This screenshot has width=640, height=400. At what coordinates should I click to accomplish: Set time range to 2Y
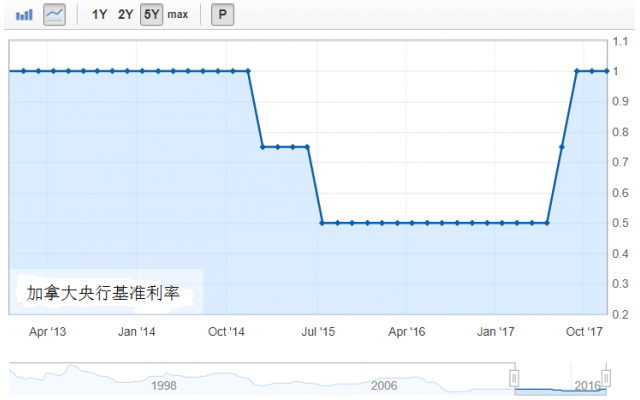(125, 15)
